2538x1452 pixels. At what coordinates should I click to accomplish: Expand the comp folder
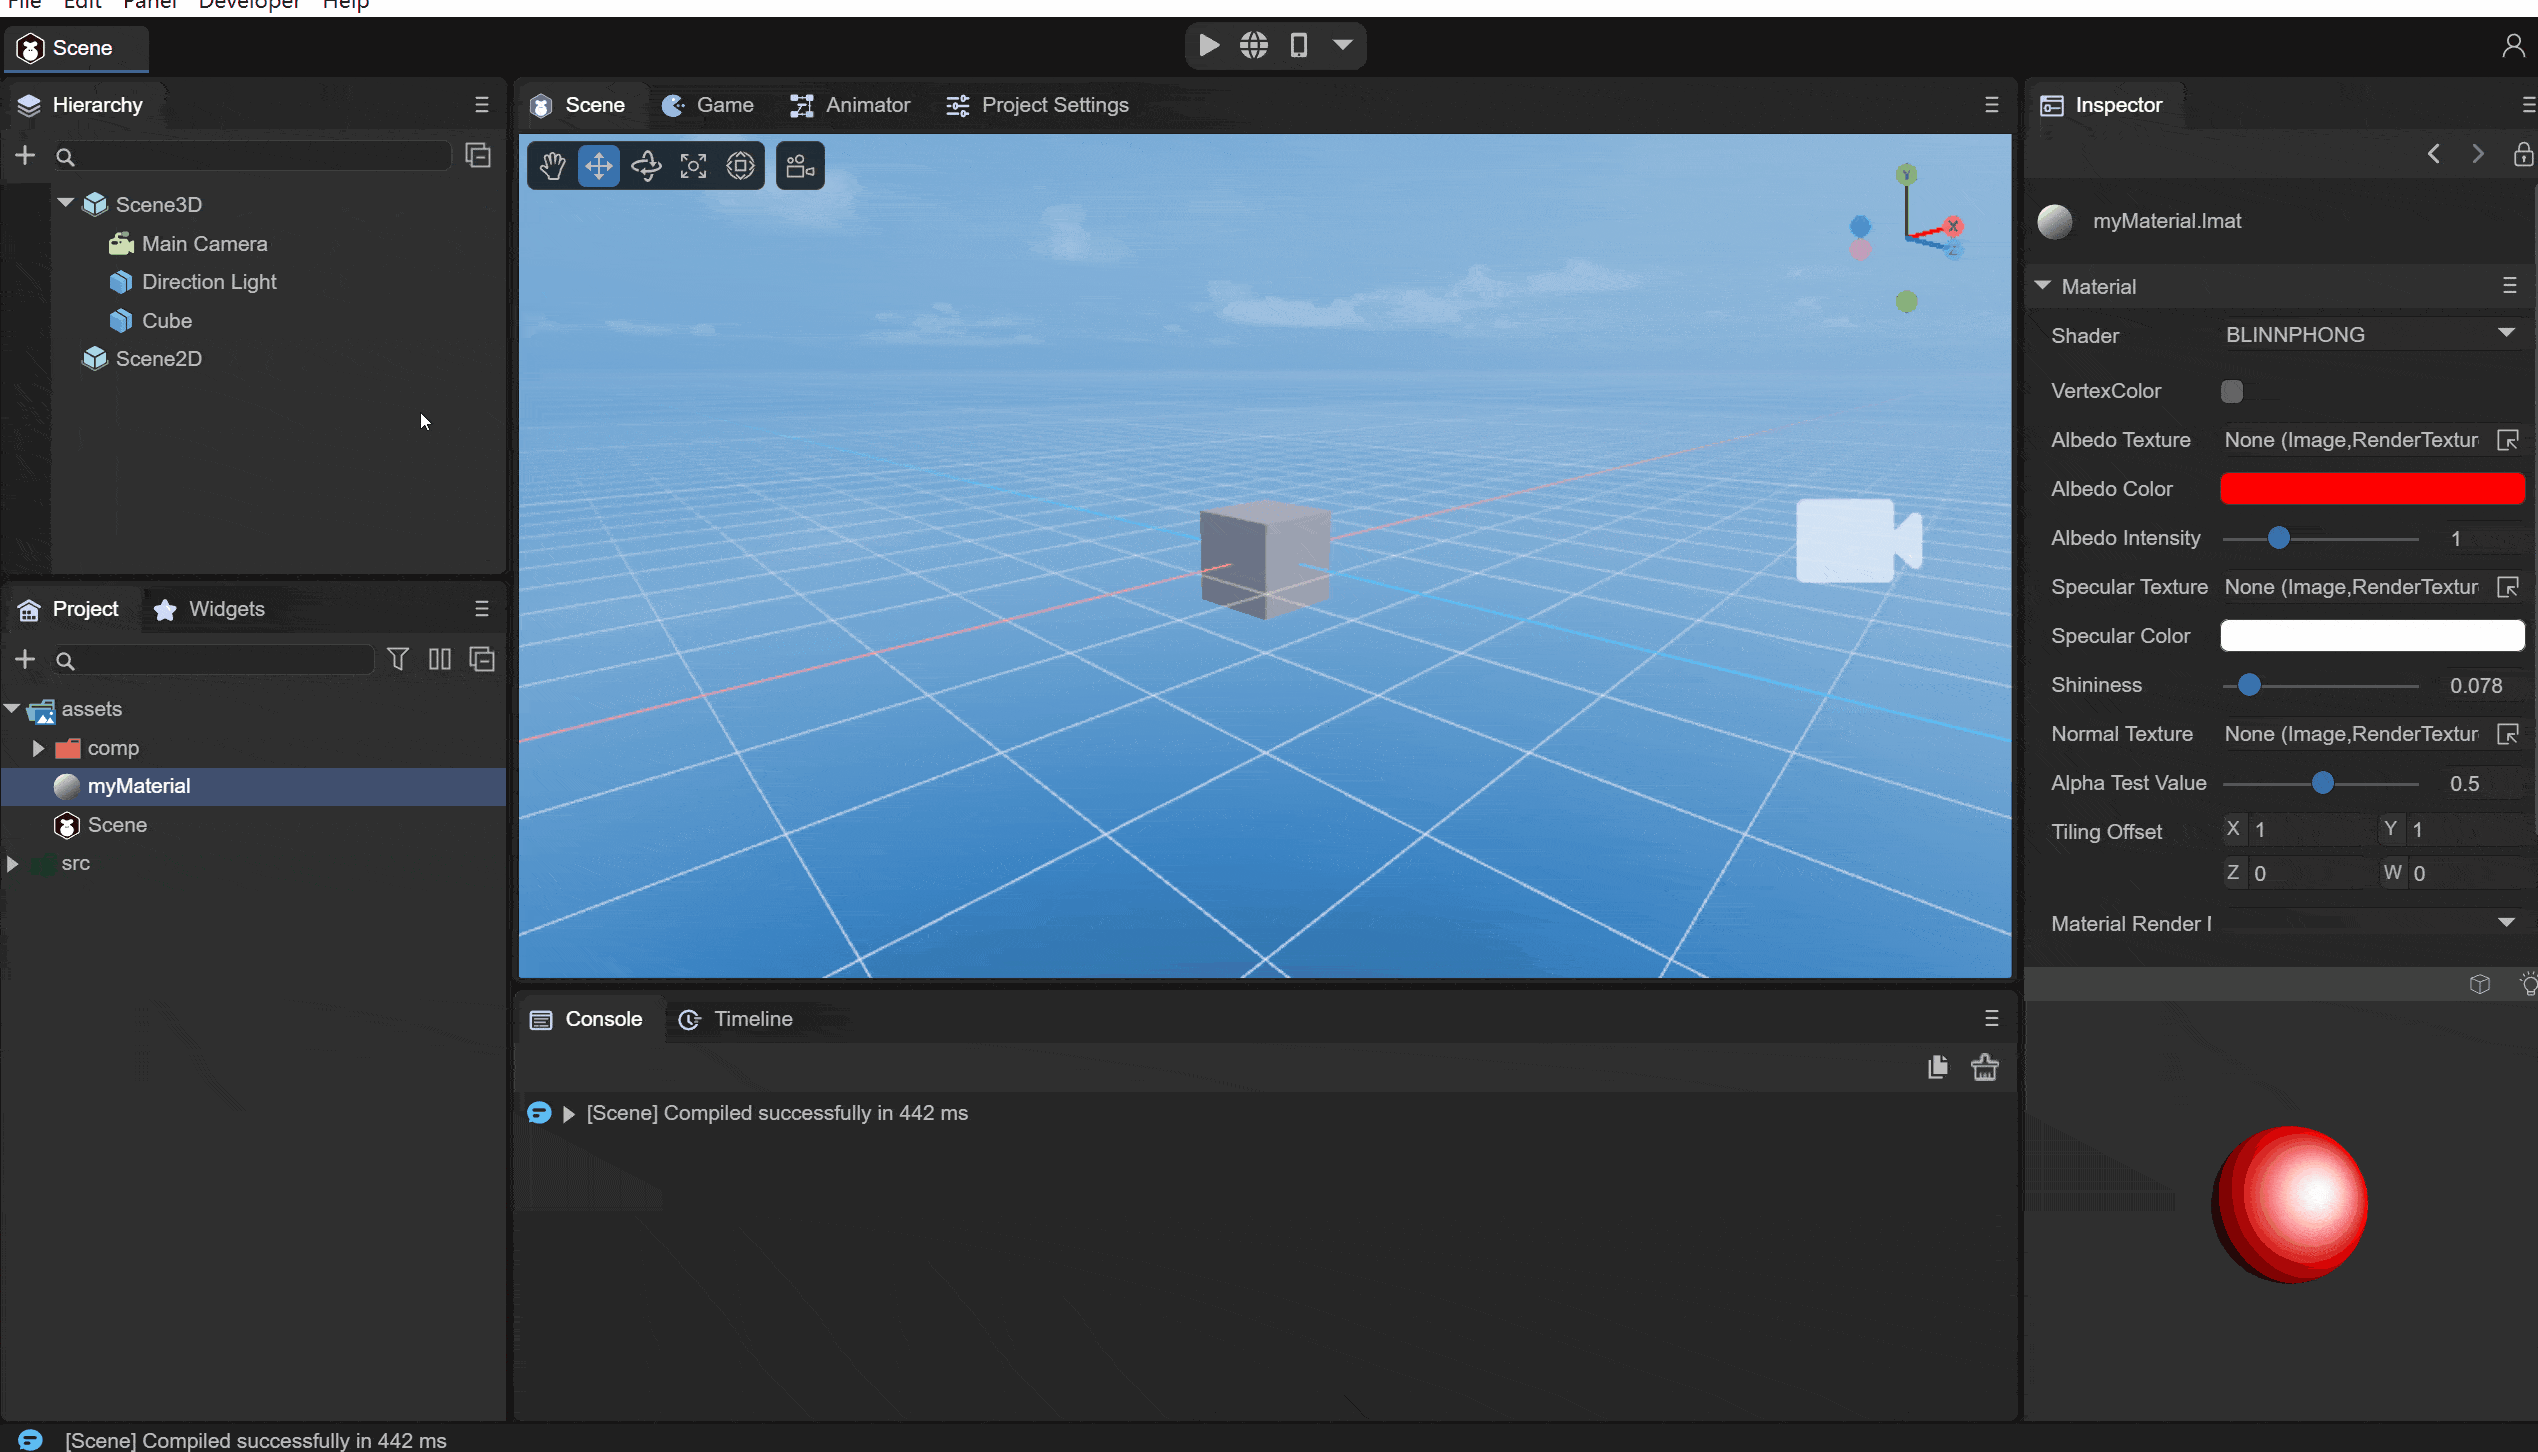coord(38,748)
